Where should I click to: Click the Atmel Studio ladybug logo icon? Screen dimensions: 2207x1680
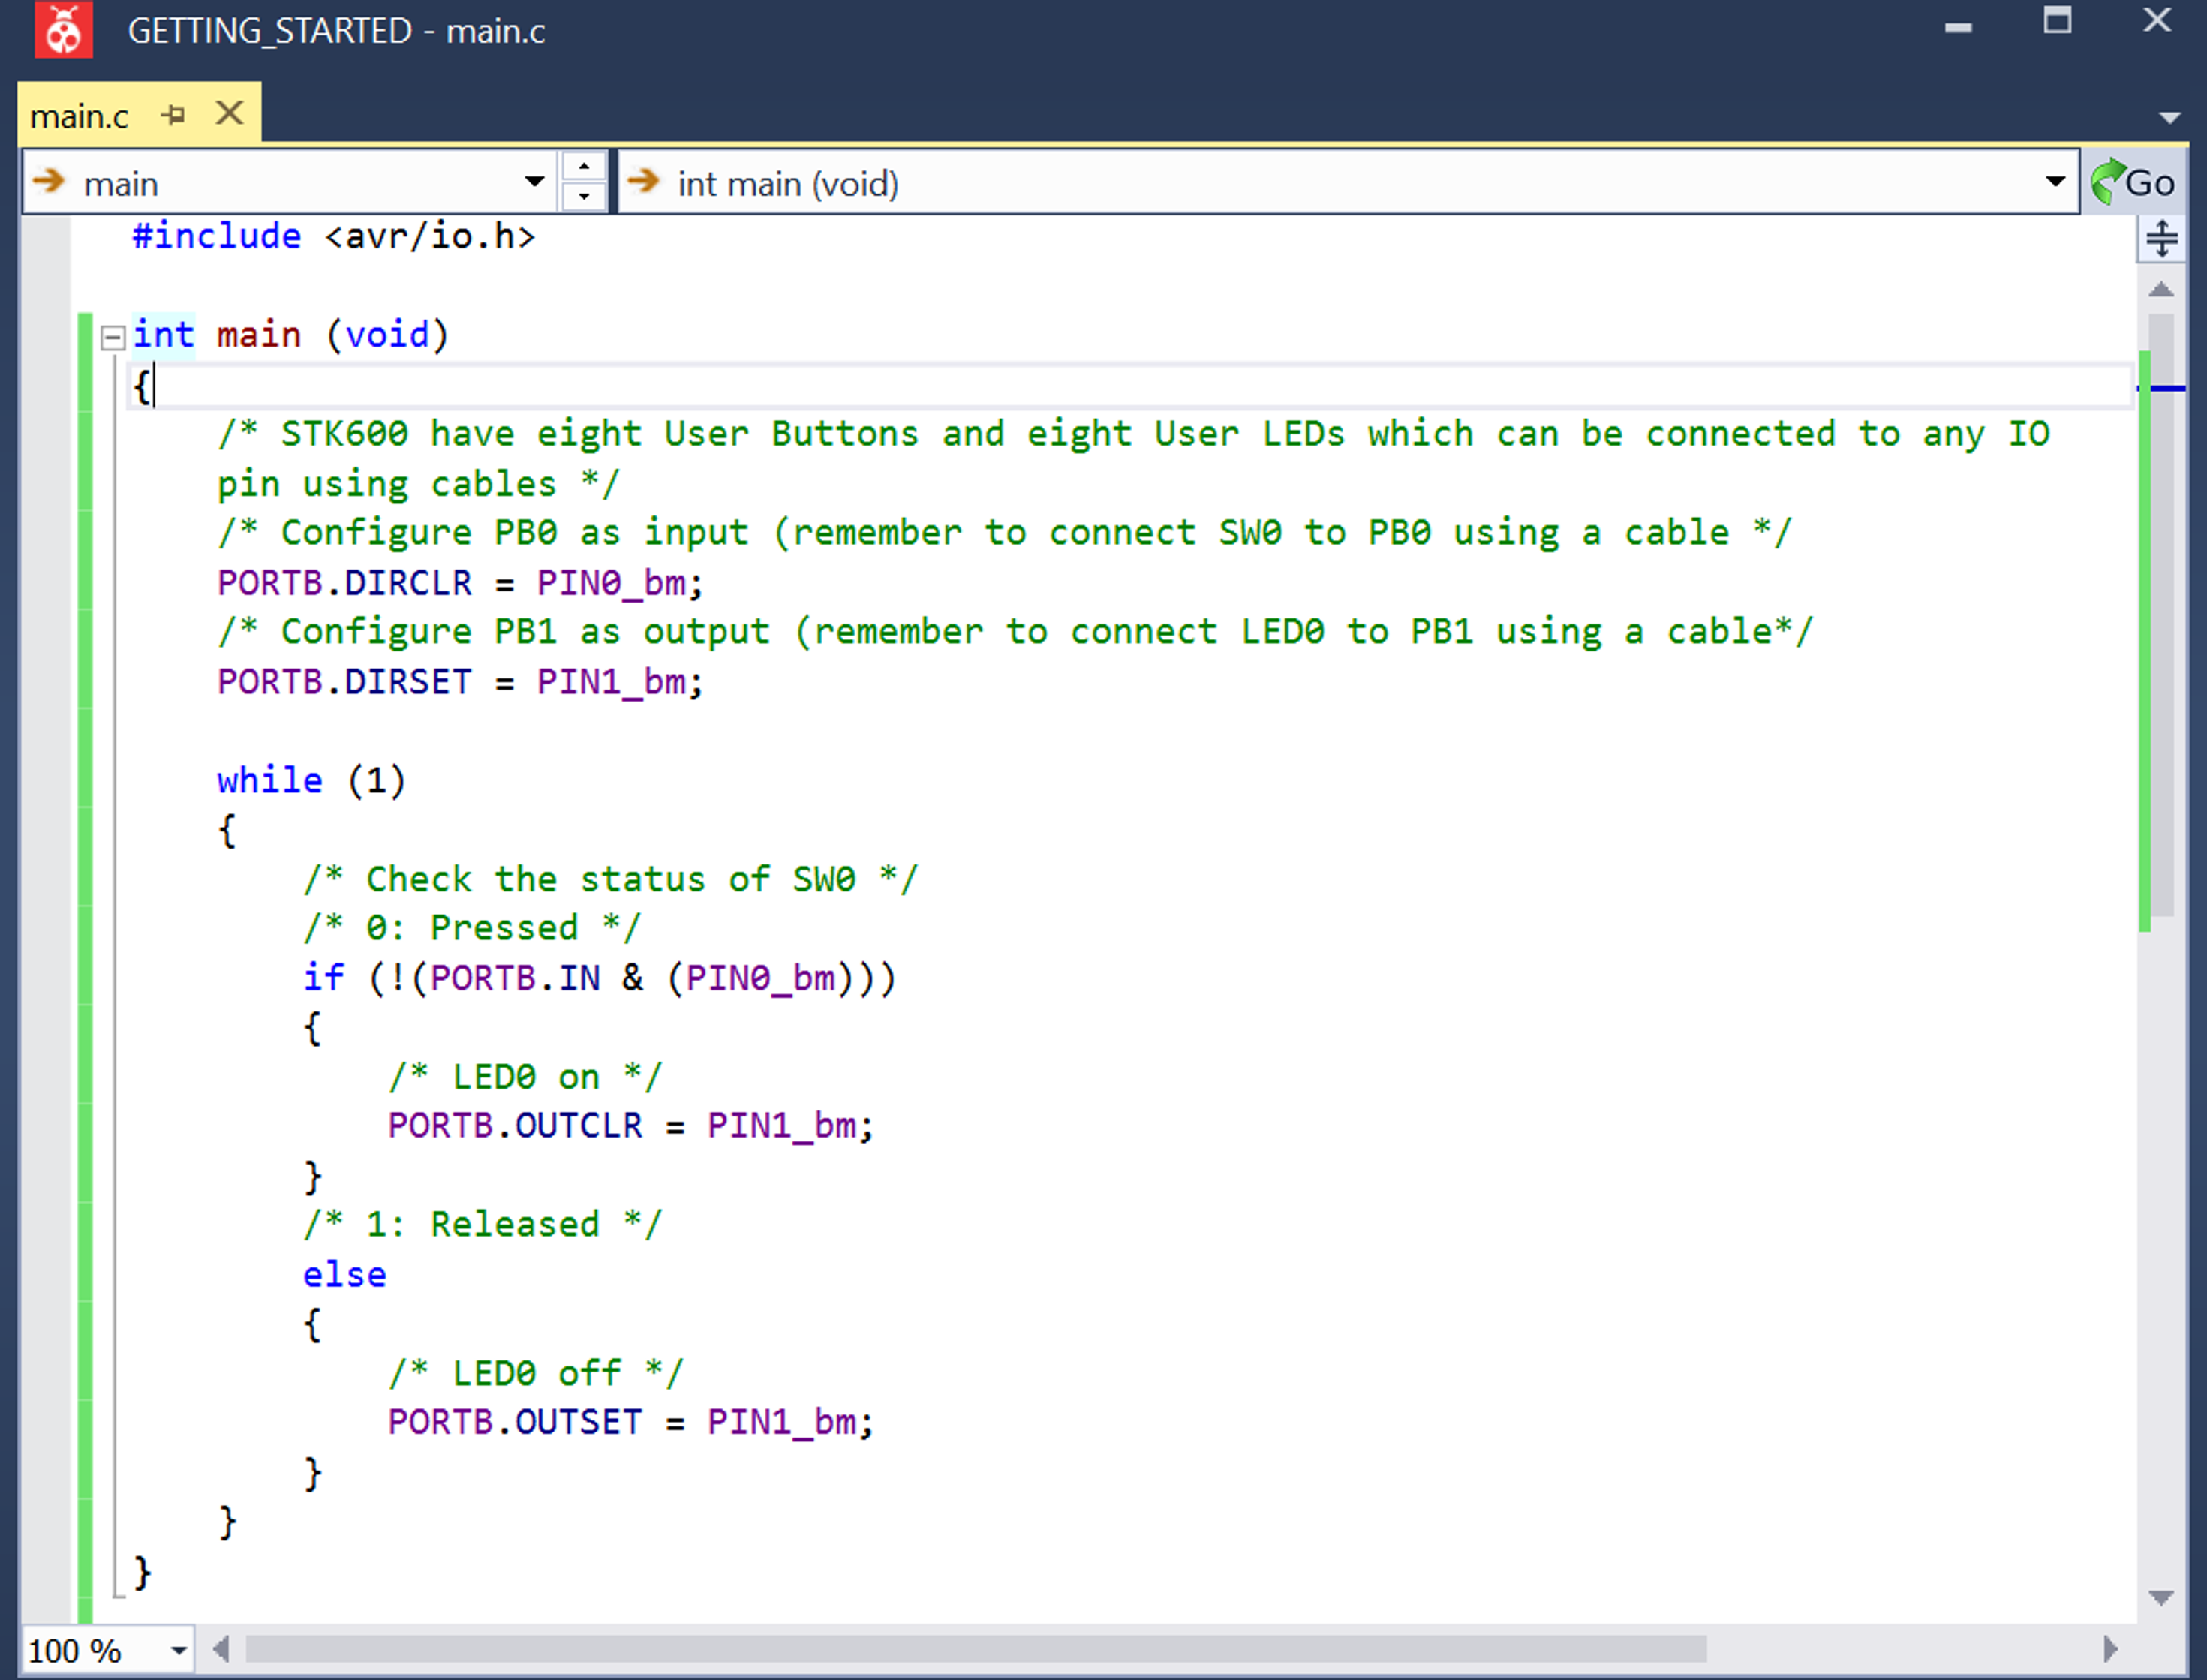click(x=64, y=30)
